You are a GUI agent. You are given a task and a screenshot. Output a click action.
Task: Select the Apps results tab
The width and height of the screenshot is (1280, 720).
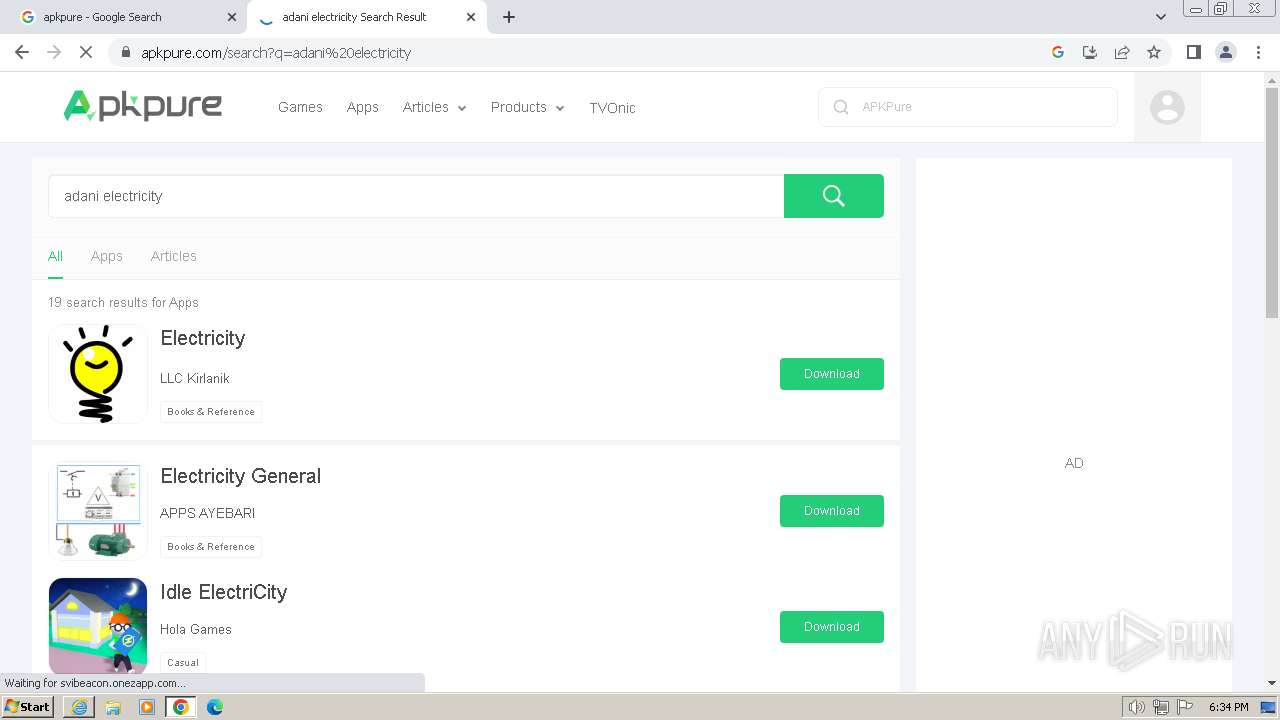coord(107,256)
